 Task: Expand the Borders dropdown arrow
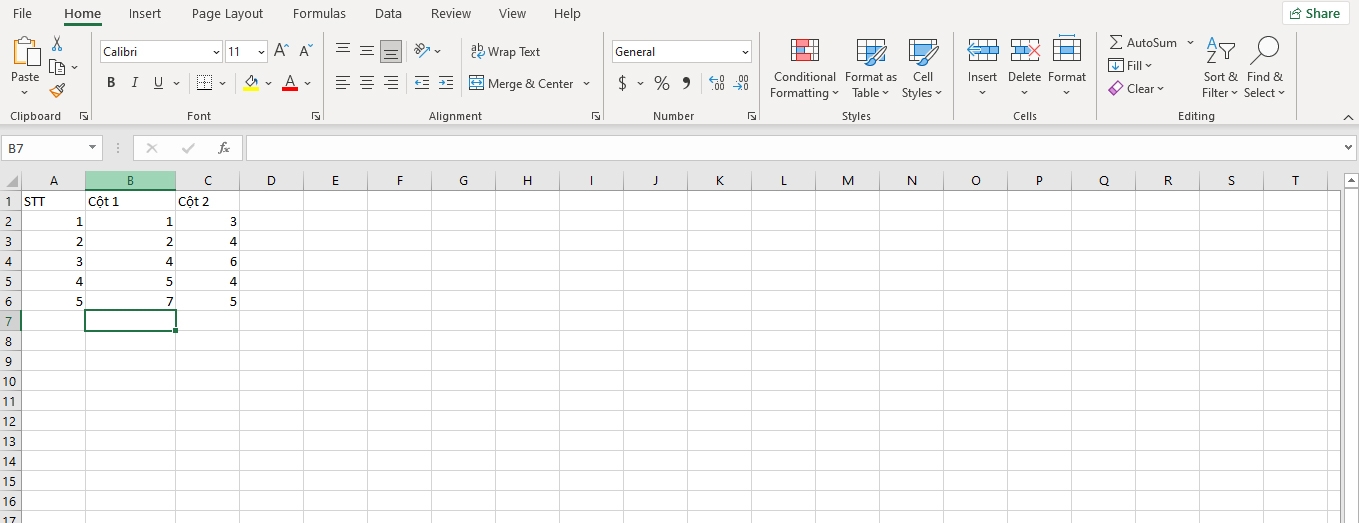coord(221,83)
